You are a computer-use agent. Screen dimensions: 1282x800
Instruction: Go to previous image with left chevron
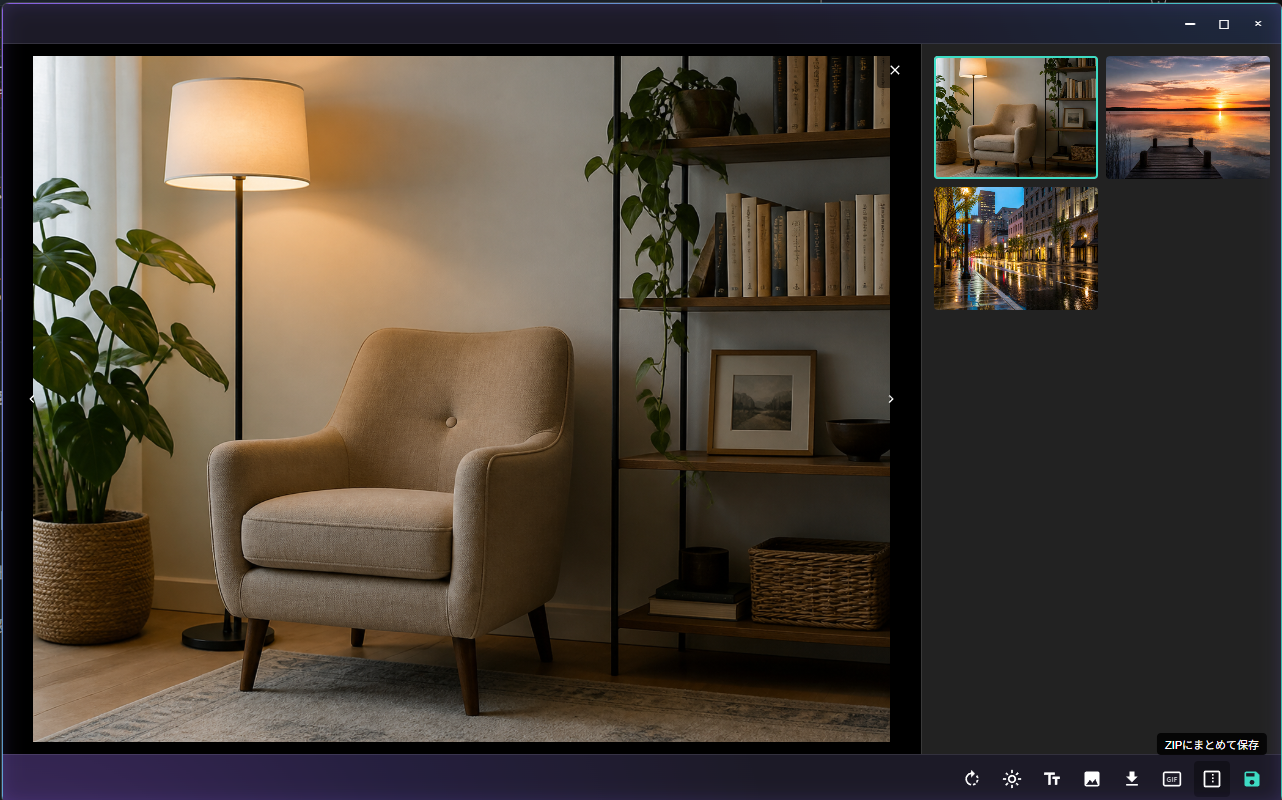tap(32, 399)
